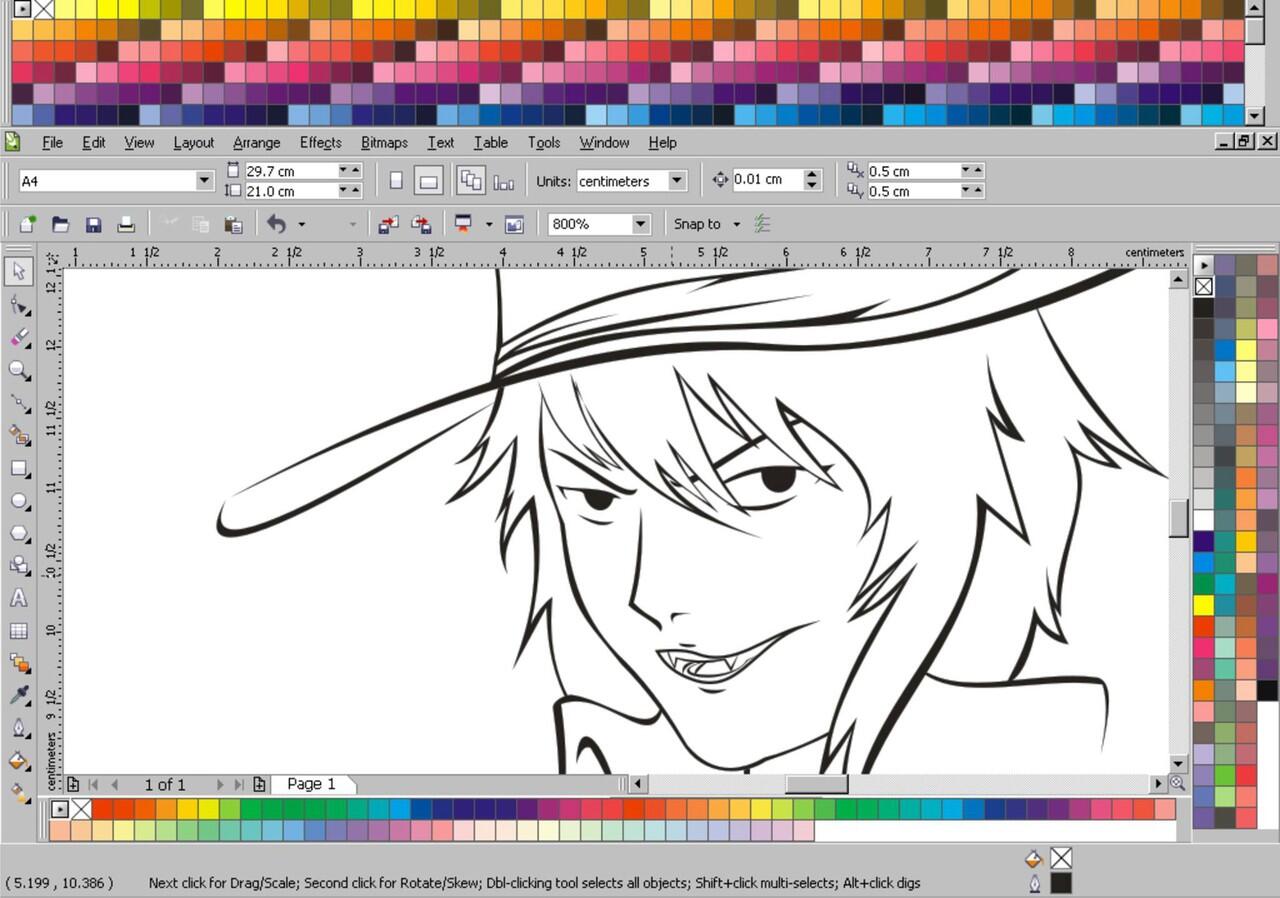Switch page orientation to Portrait
This screenshot has width=1280, height=898.
pyautogui.click(x=396, y=181)
